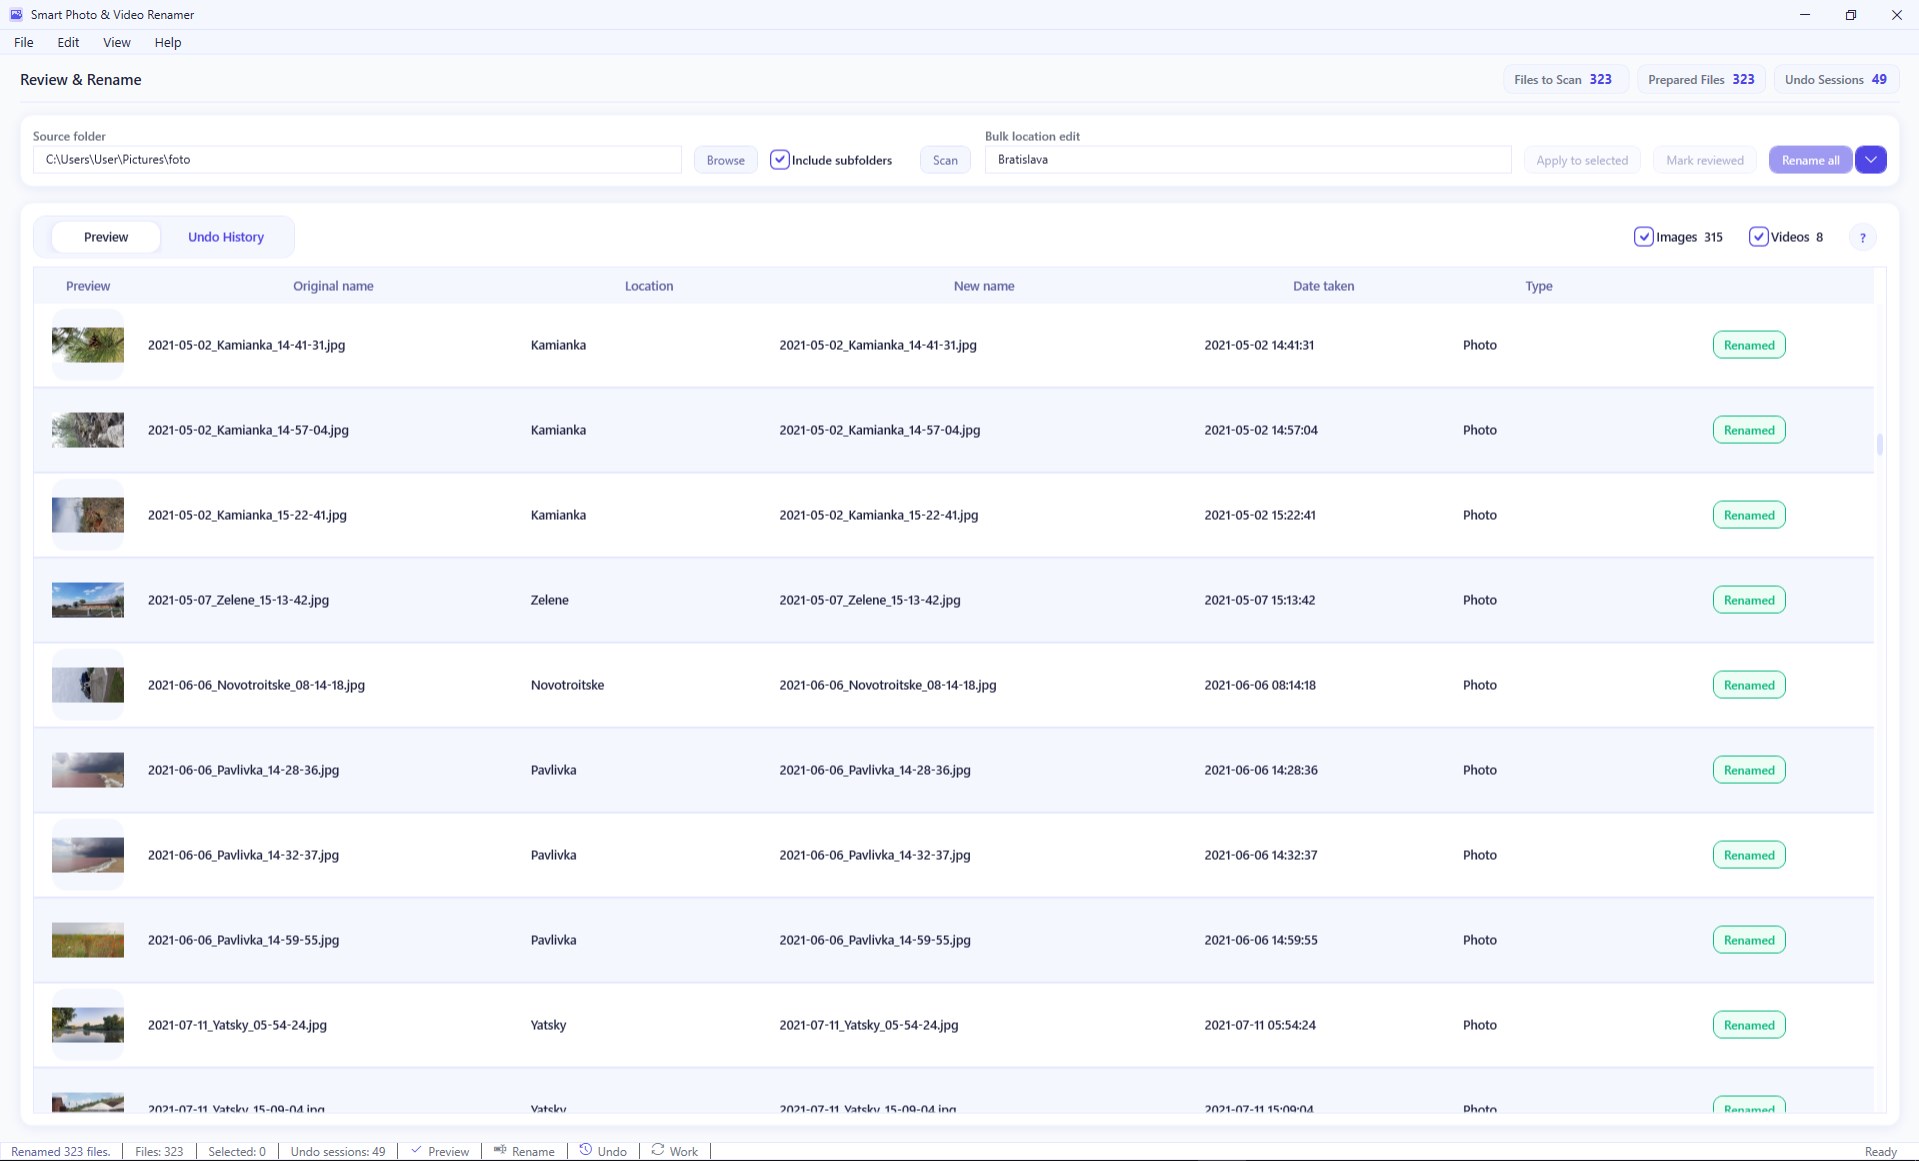Uncheck the Images filter checkbox
Image resolution: width=1919 pixels, height=1161 pixels.
coord(1643,237)
